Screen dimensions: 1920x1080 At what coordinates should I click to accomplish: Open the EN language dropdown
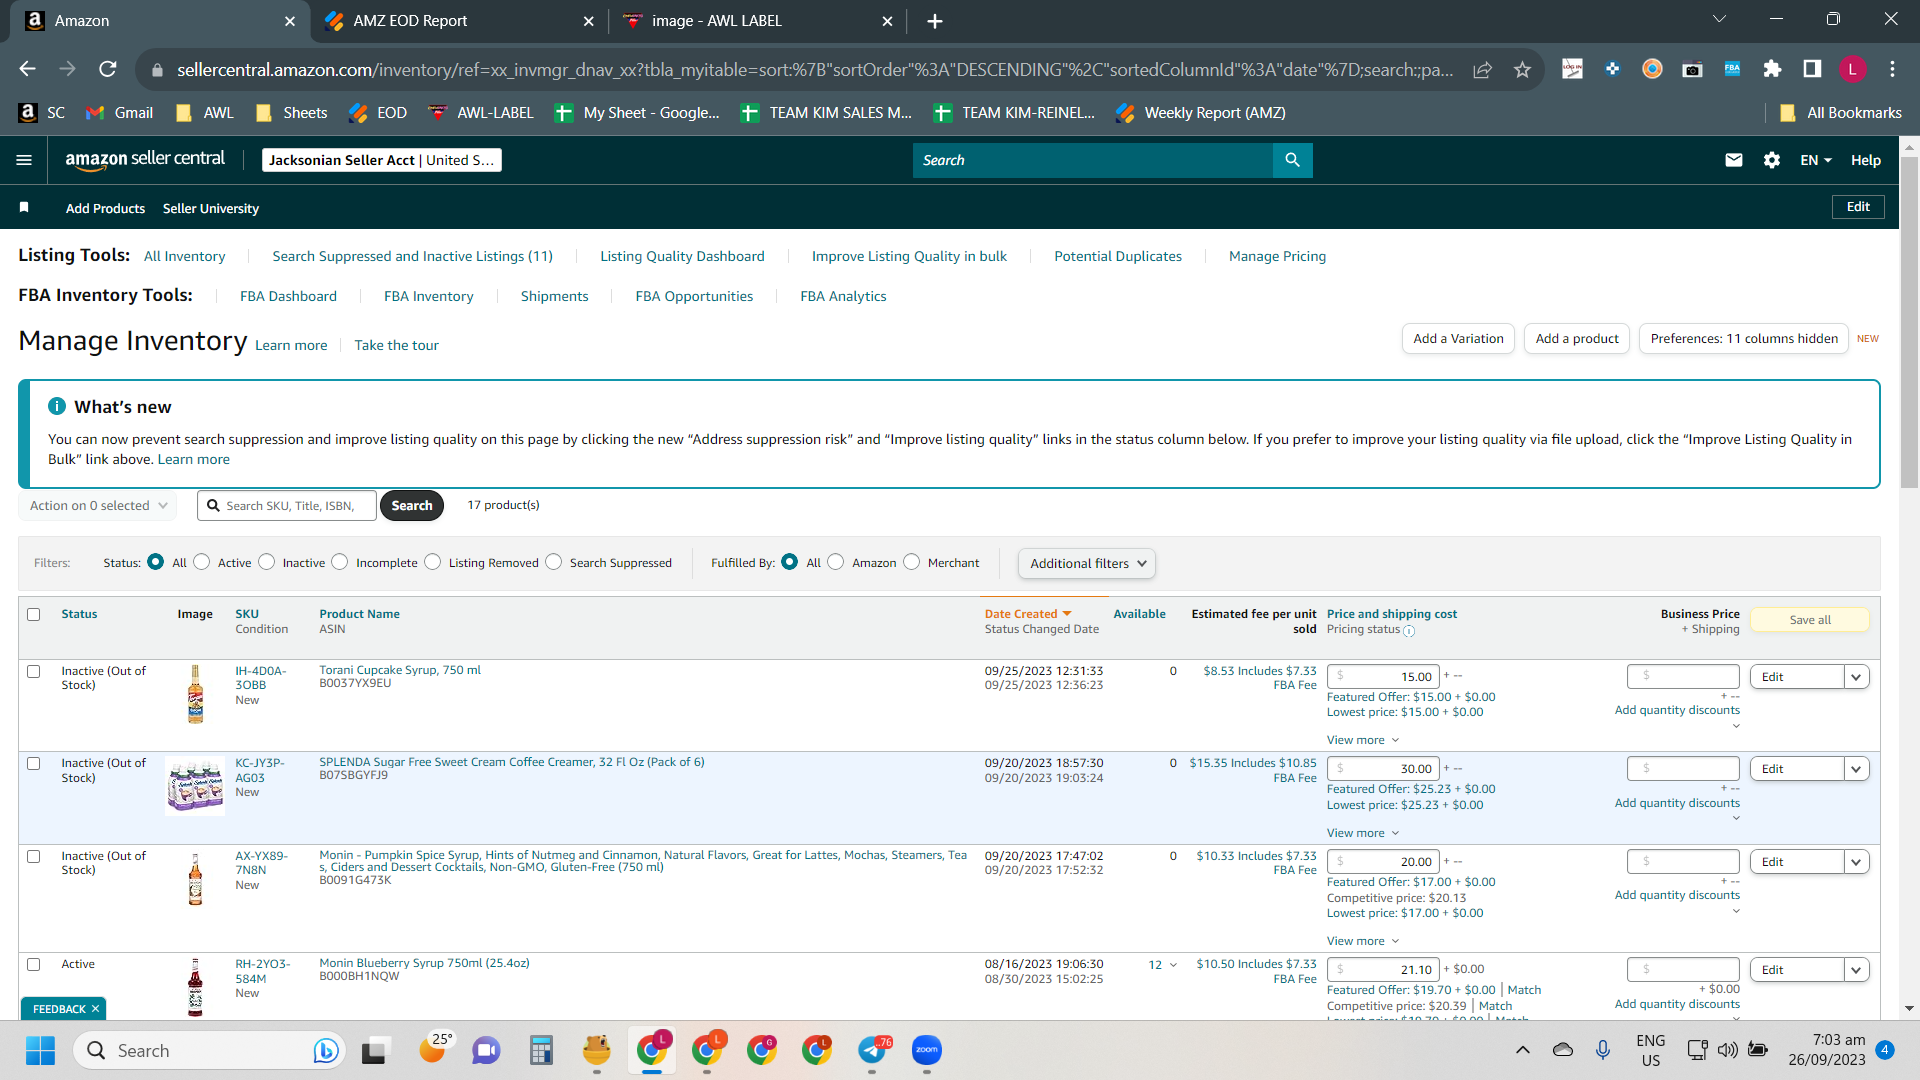tap(1816, 160)
